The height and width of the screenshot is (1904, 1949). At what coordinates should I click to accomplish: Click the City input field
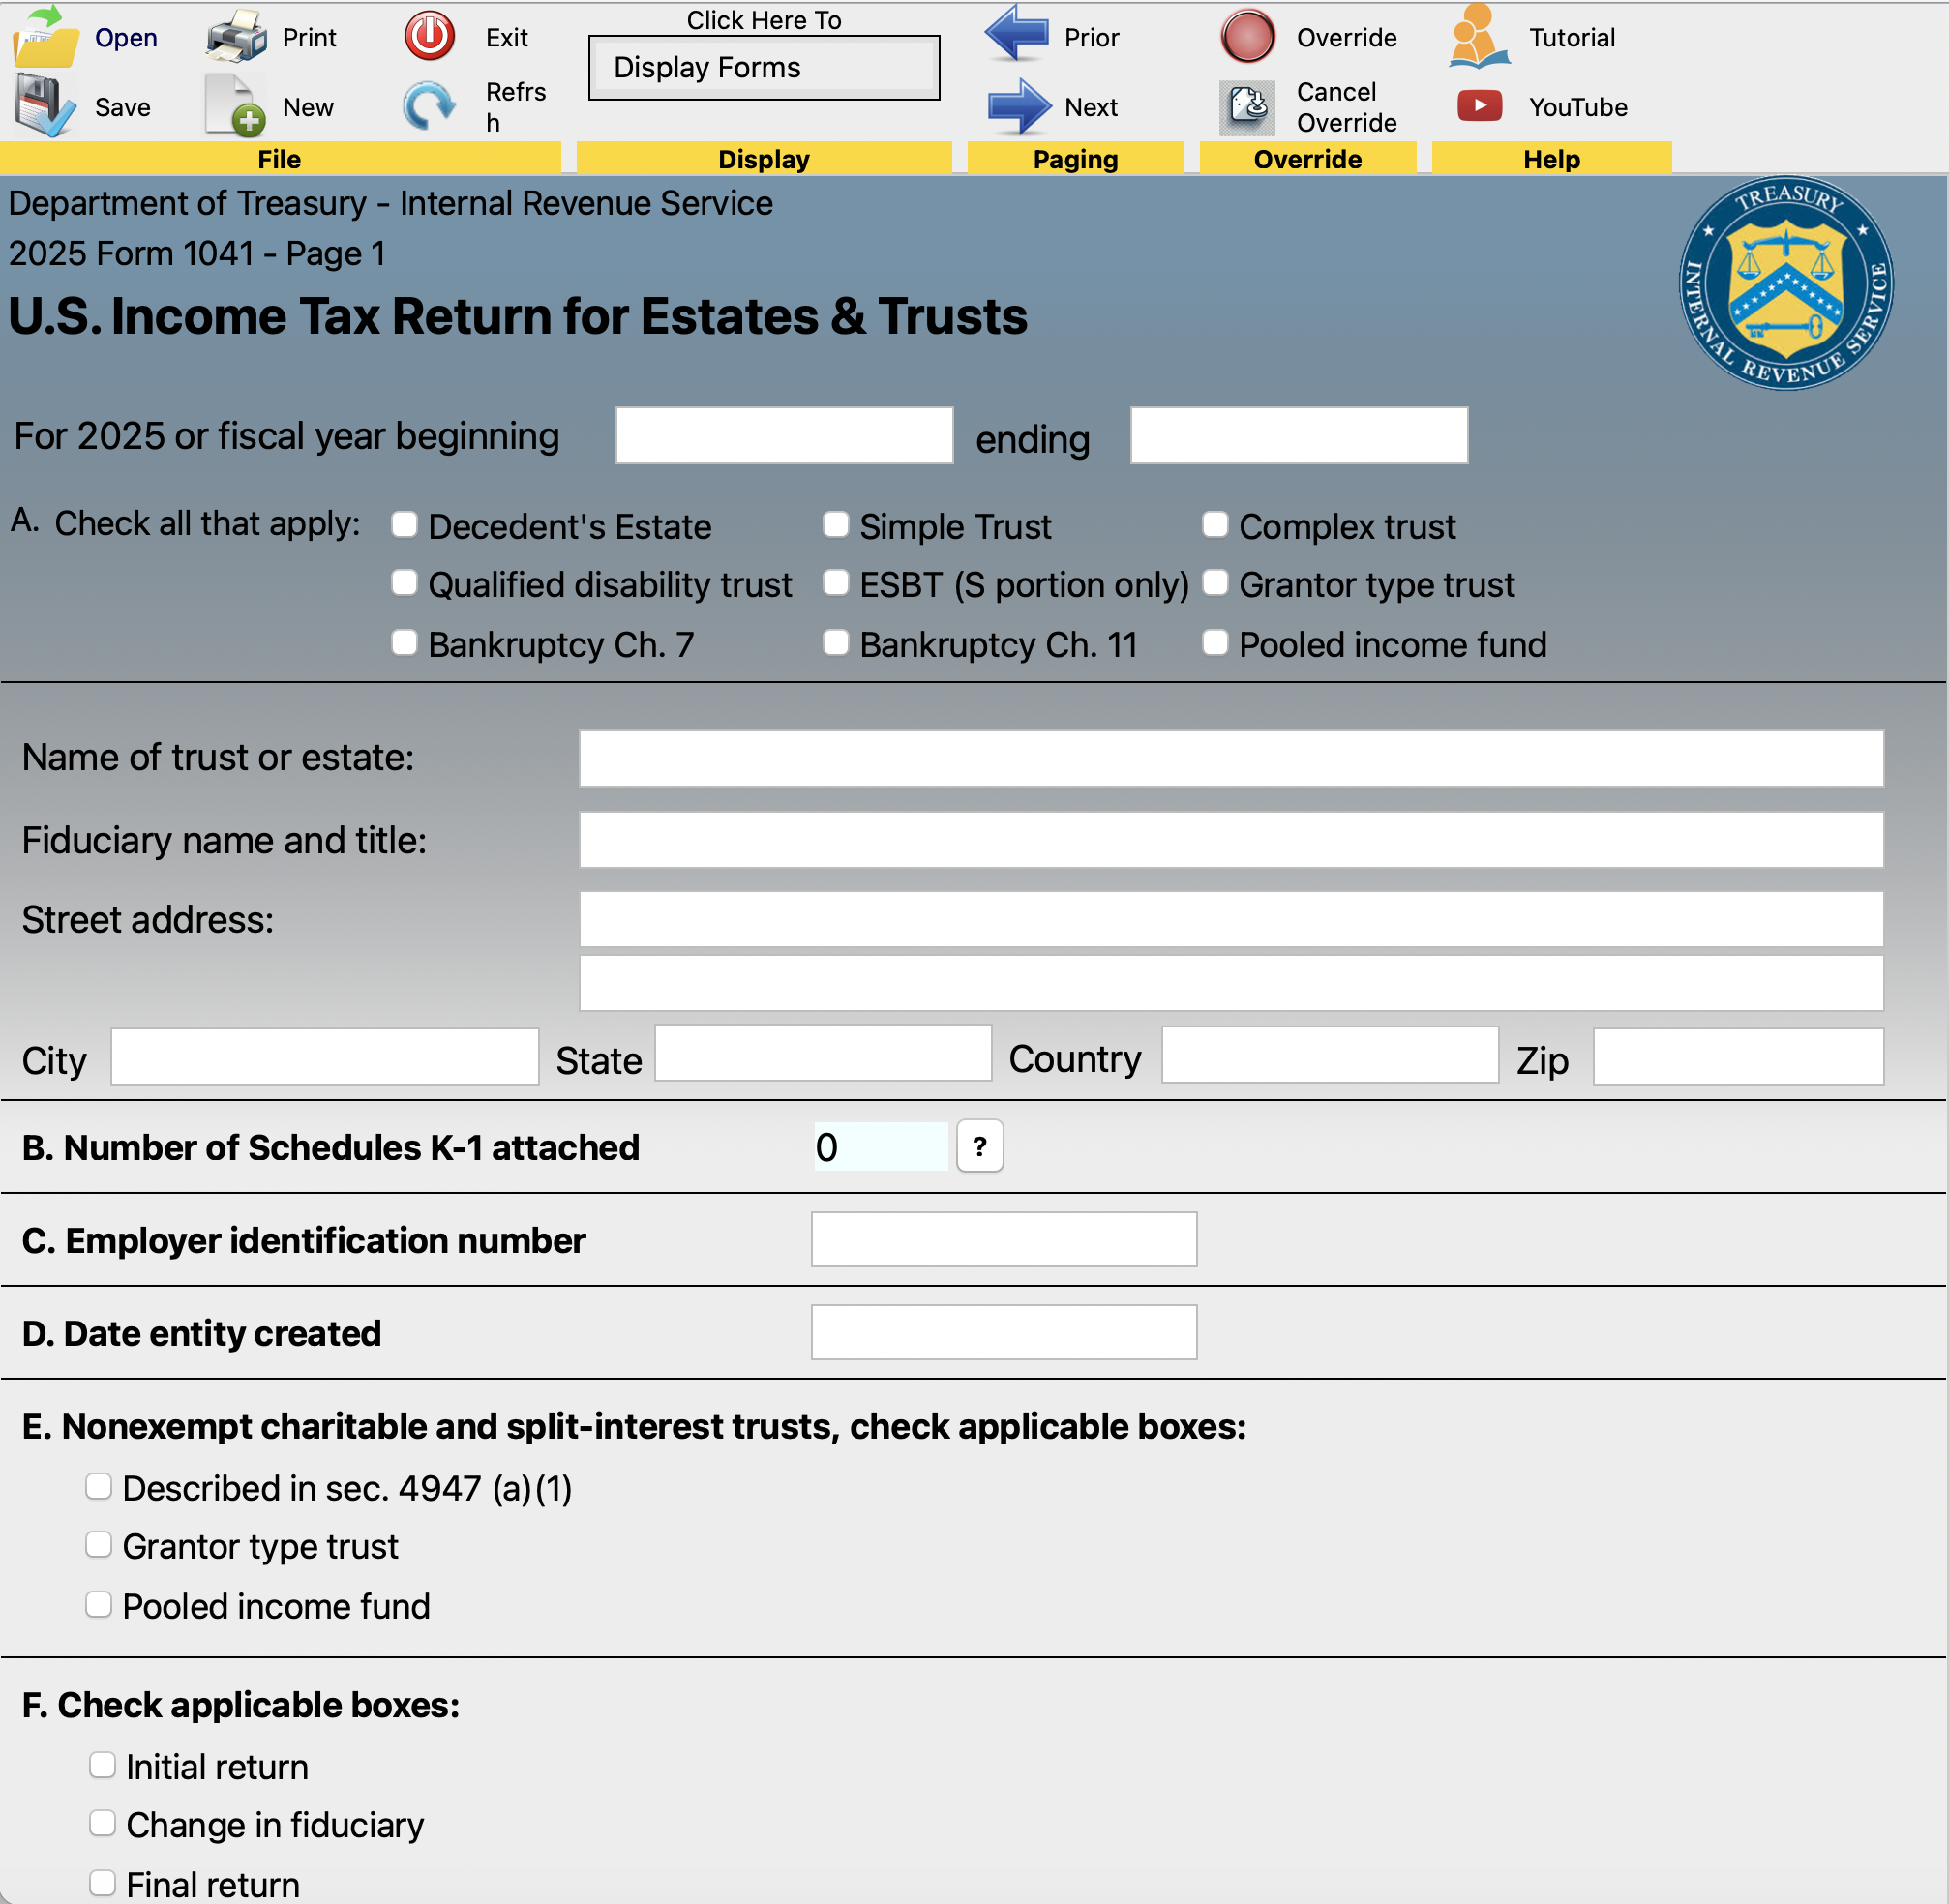tap(325, 1056)
